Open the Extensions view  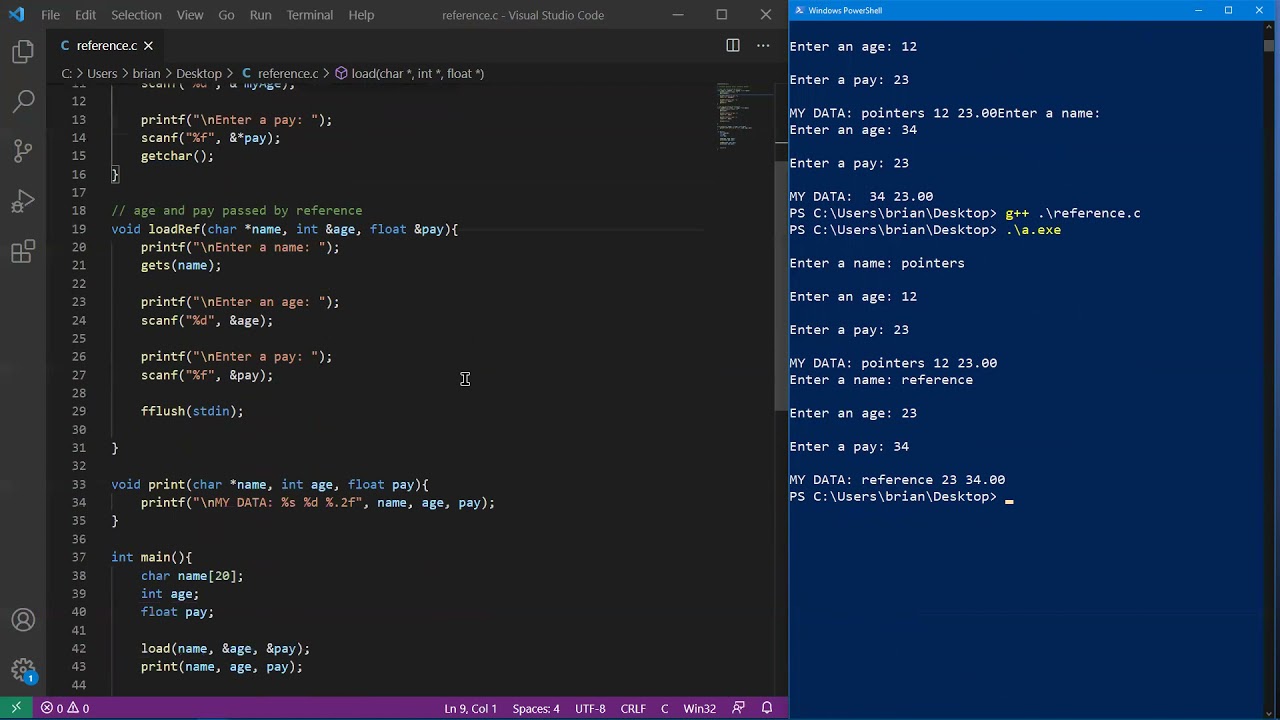(23, 251)
